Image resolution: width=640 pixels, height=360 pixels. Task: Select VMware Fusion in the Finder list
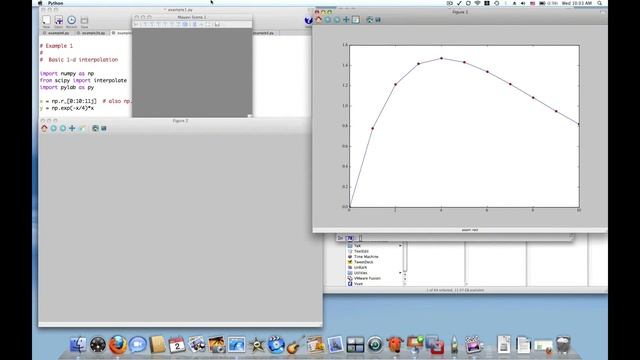coord(367,278)
